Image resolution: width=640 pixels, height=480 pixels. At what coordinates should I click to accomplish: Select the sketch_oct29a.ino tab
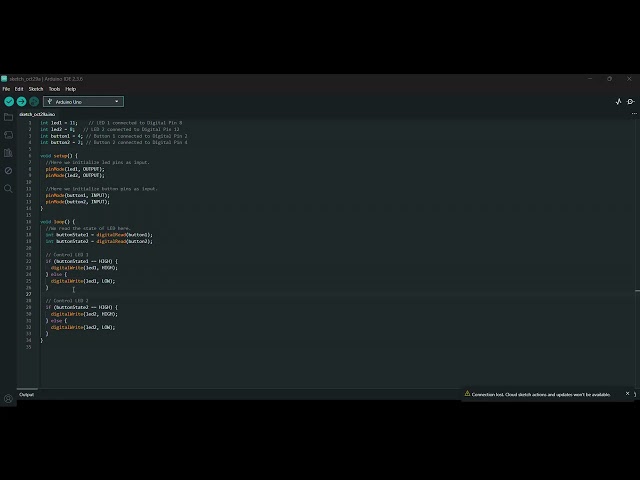(x=37, y=114)
